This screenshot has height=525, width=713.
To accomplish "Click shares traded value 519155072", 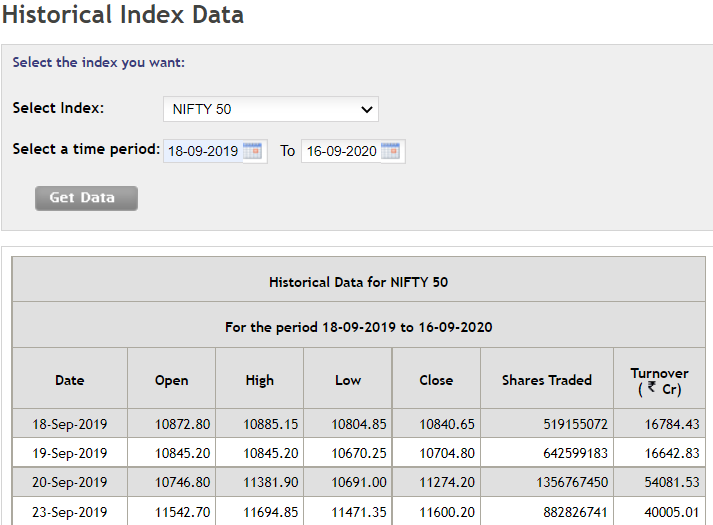I will 575,424.
